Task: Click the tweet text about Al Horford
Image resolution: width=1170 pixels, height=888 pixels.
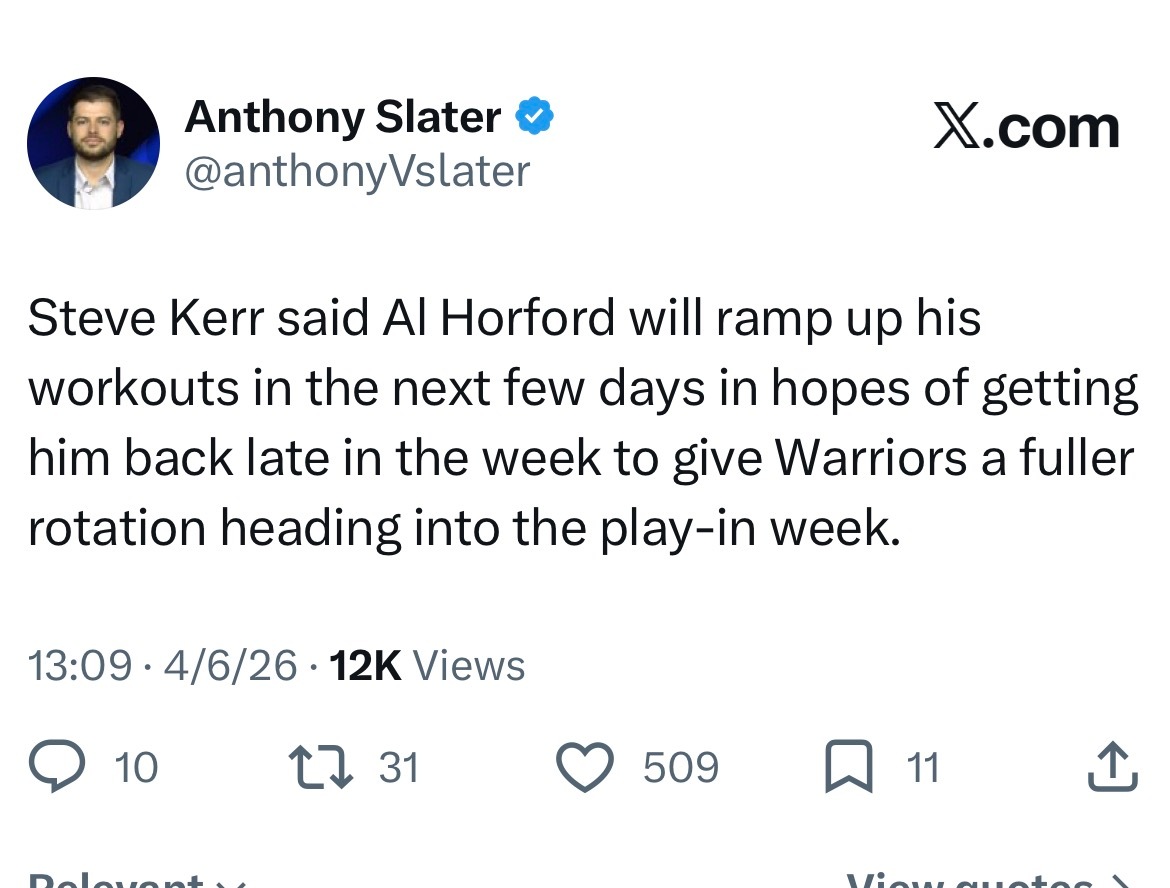Action: point(582,424)
